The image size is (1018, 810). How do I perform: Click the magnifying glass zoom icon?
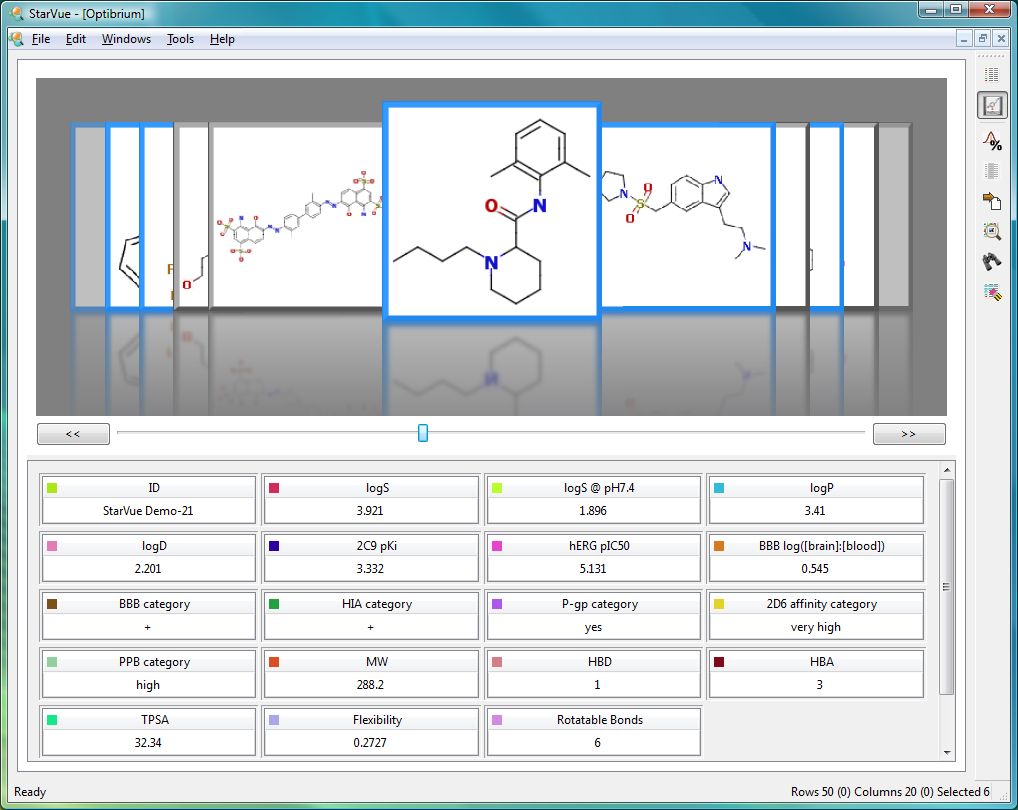pos(991,231)
